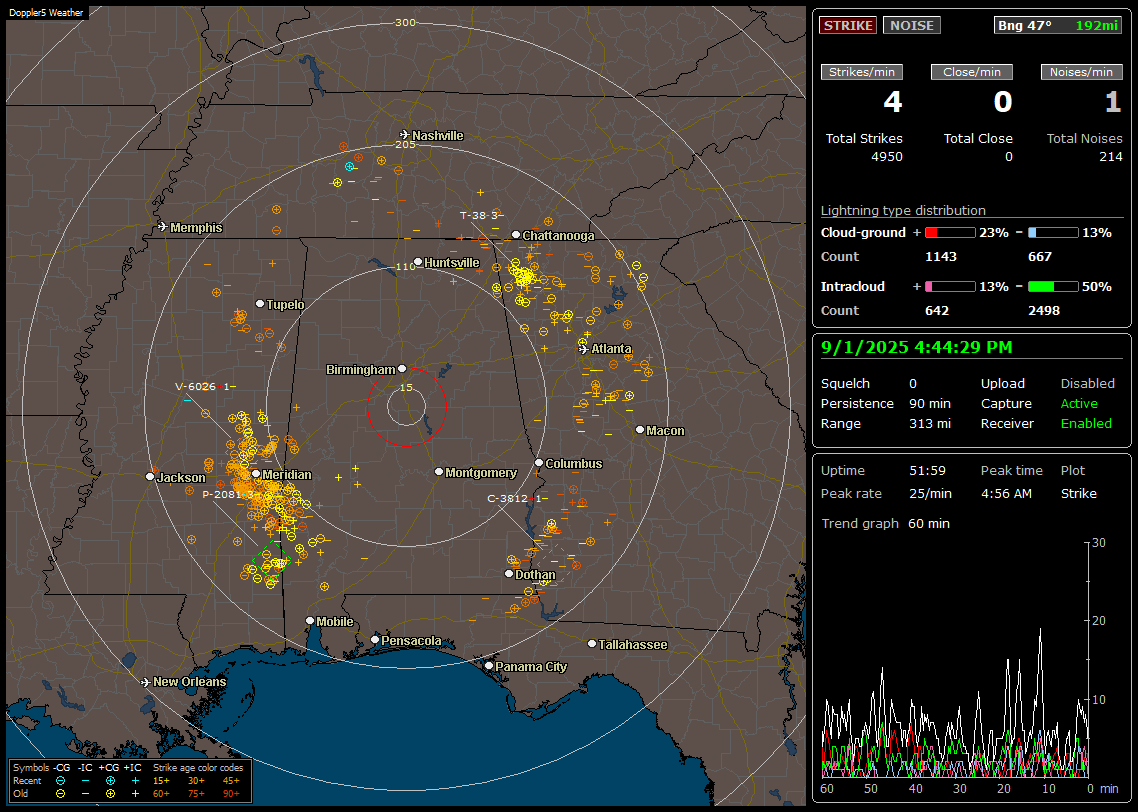Click the Squelch value 0
Image resolution: width=1138 pixels, height=812 pixels.
point(913,383)
